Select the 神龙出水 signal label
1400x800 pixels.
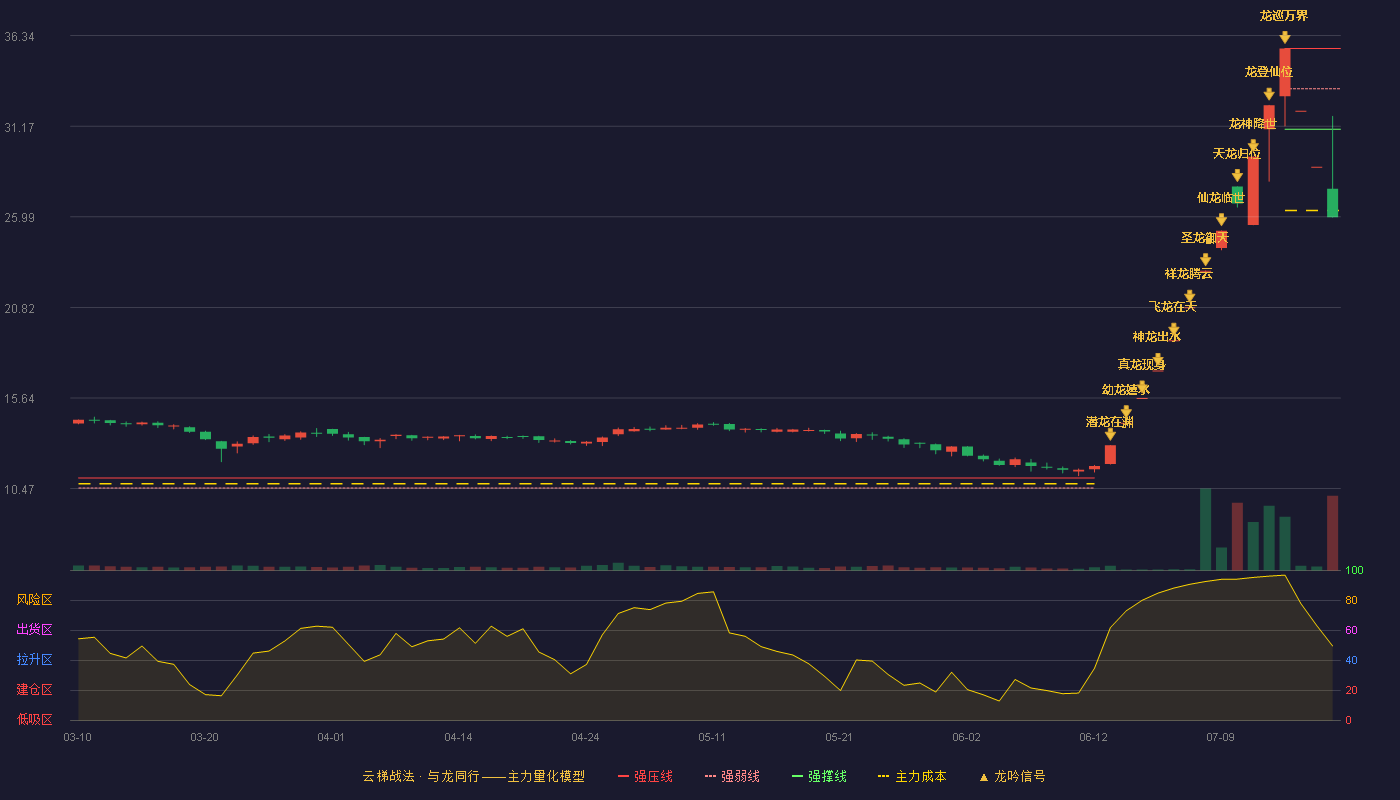point(1157,336)
